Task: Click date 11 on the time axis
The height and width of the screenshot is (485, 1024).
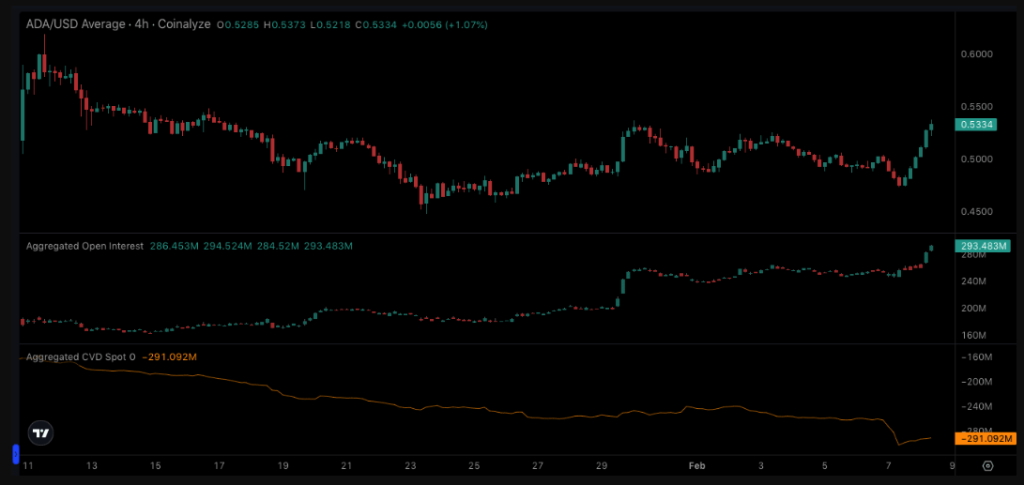Action: pyautogui.click(x=28, y=465)
